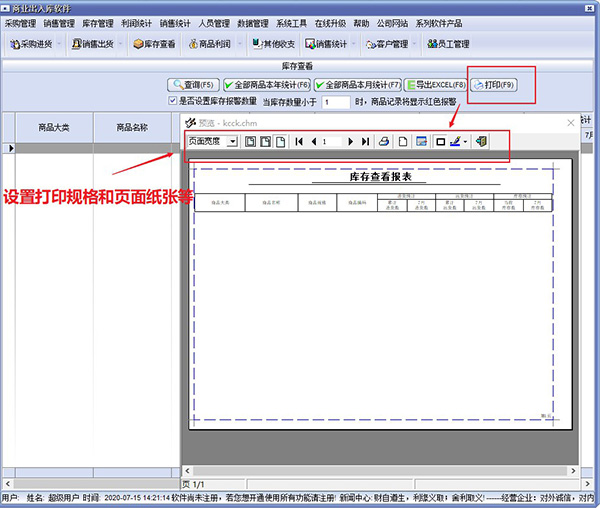Expand the pen tool dropdown arrow
This screenshot has height=508, width=600.
[465, 142]
